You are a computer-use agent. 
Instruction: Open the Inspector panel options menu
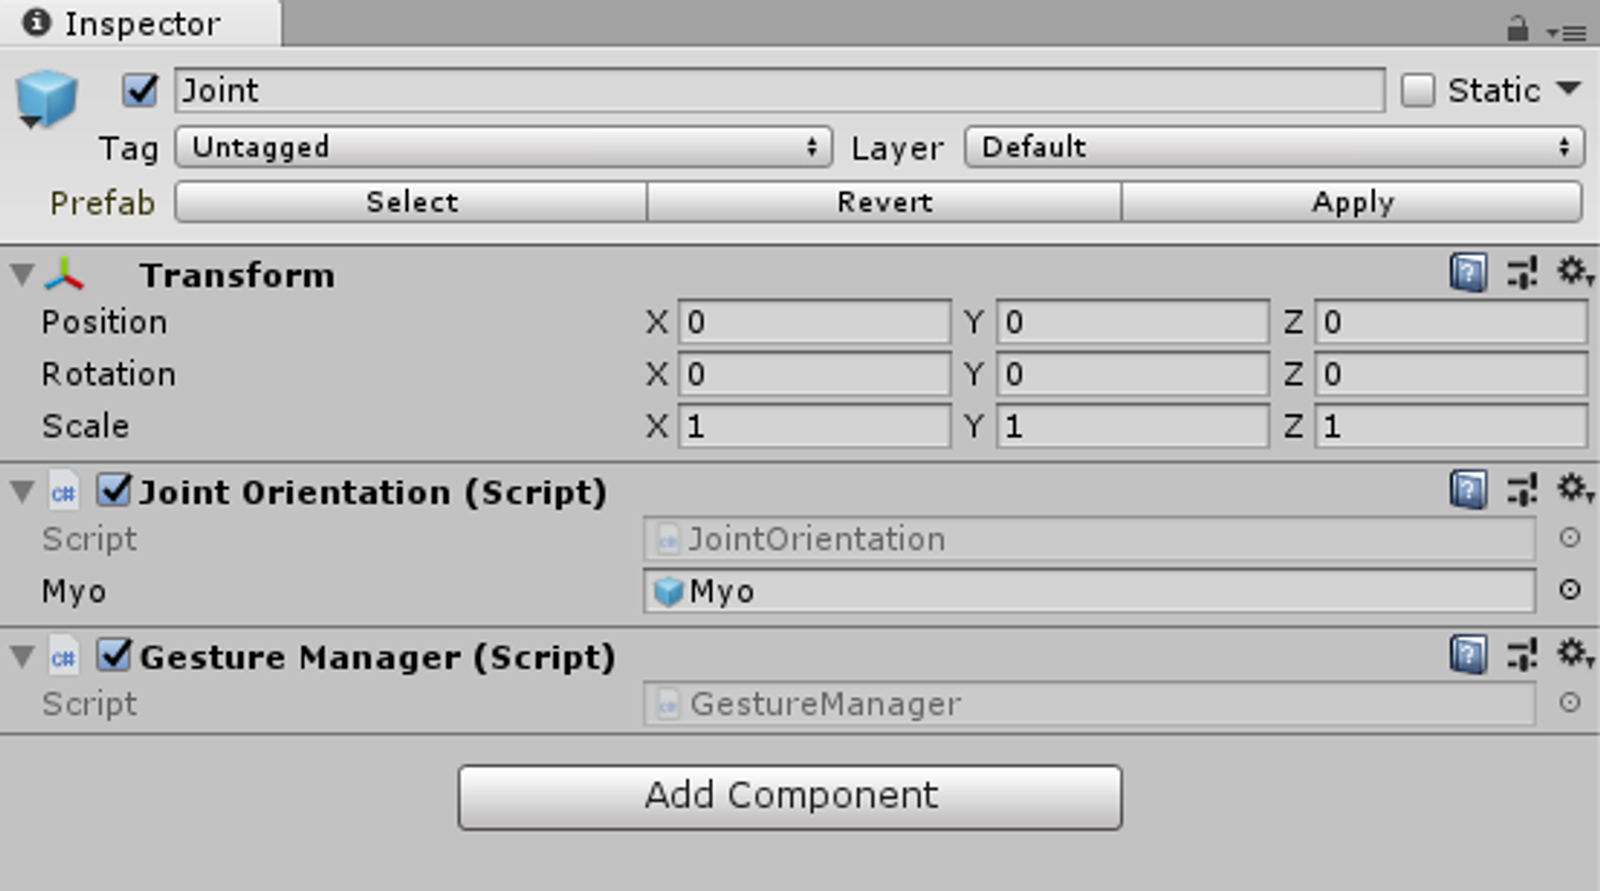coord(1567,32)
